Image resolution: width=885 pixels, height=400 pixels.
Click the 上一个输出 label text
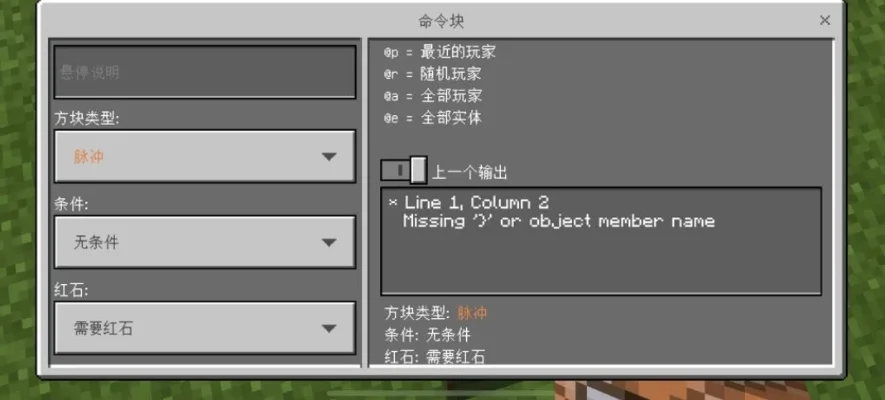470,173
